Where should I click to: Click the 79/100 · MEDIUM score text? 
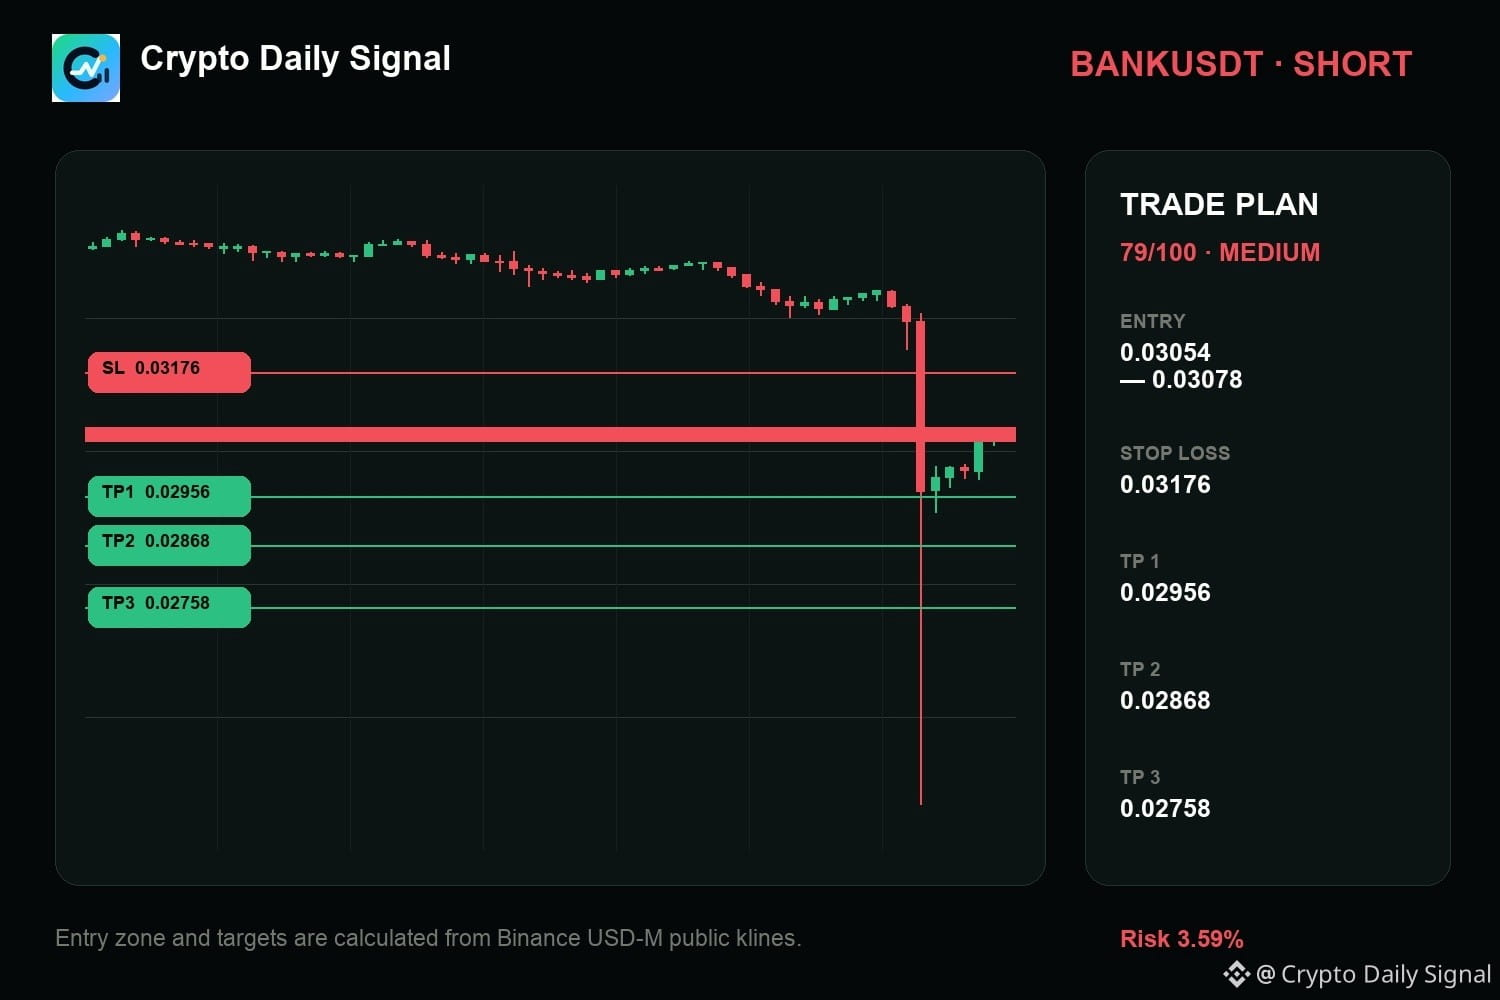point(1220,252)
